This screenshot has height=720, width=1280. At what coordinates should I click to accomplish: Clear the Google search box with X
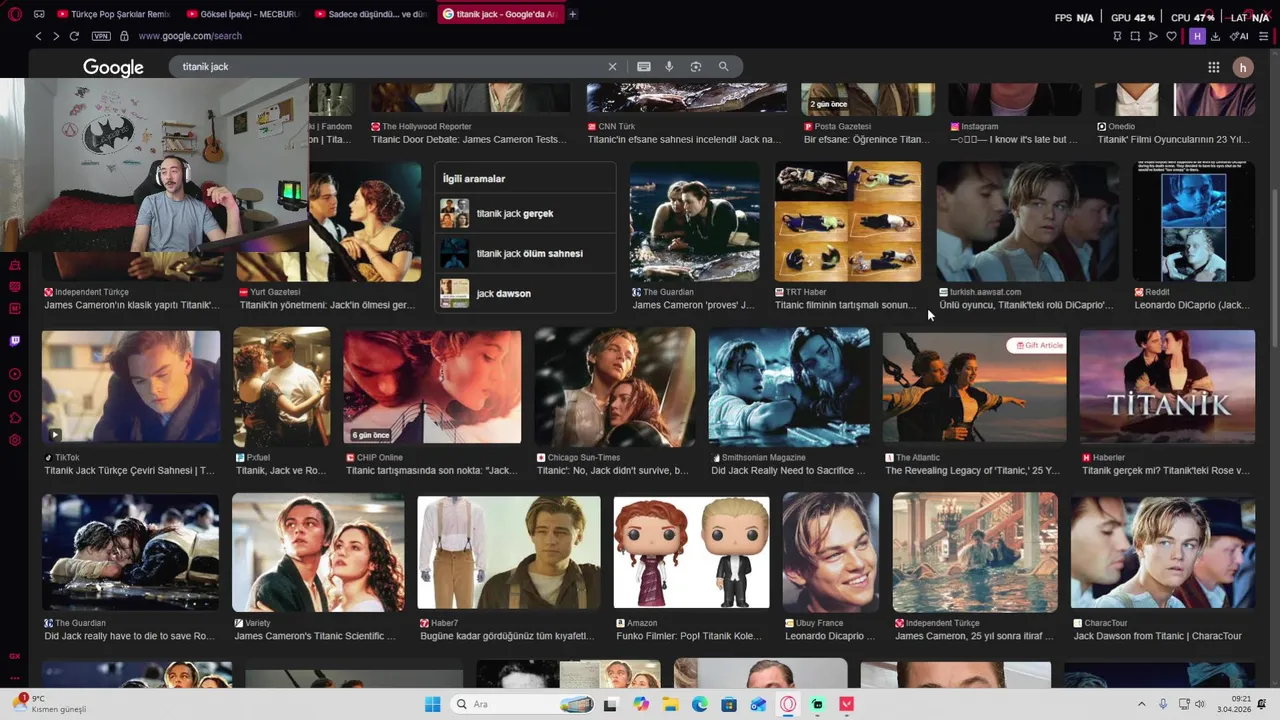(613, 66)
